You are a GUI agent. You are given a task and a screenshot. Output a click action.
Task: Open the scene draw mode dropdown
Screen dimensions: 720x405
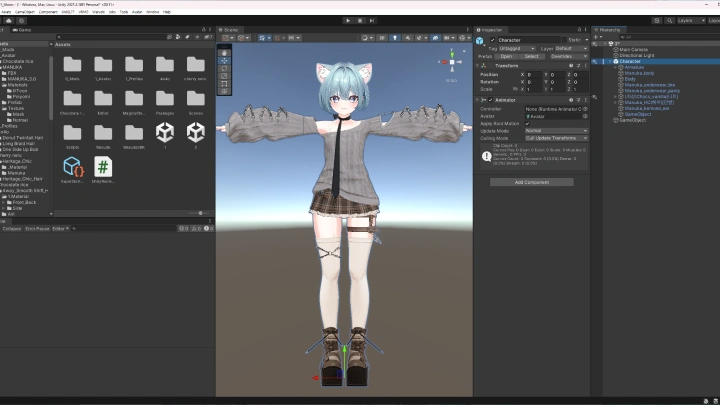coord(366,38)
